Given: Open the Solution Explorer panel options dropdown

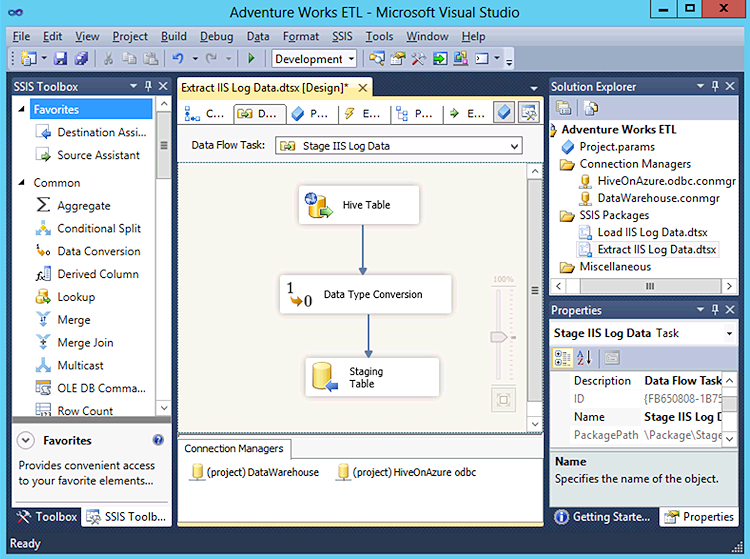Looking at the screenshot, I should click(700, 86).
